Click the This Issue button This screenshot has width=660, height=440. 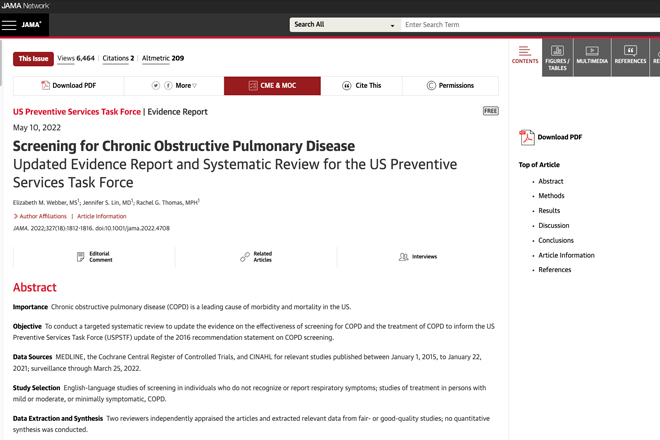tap(33, 59)
